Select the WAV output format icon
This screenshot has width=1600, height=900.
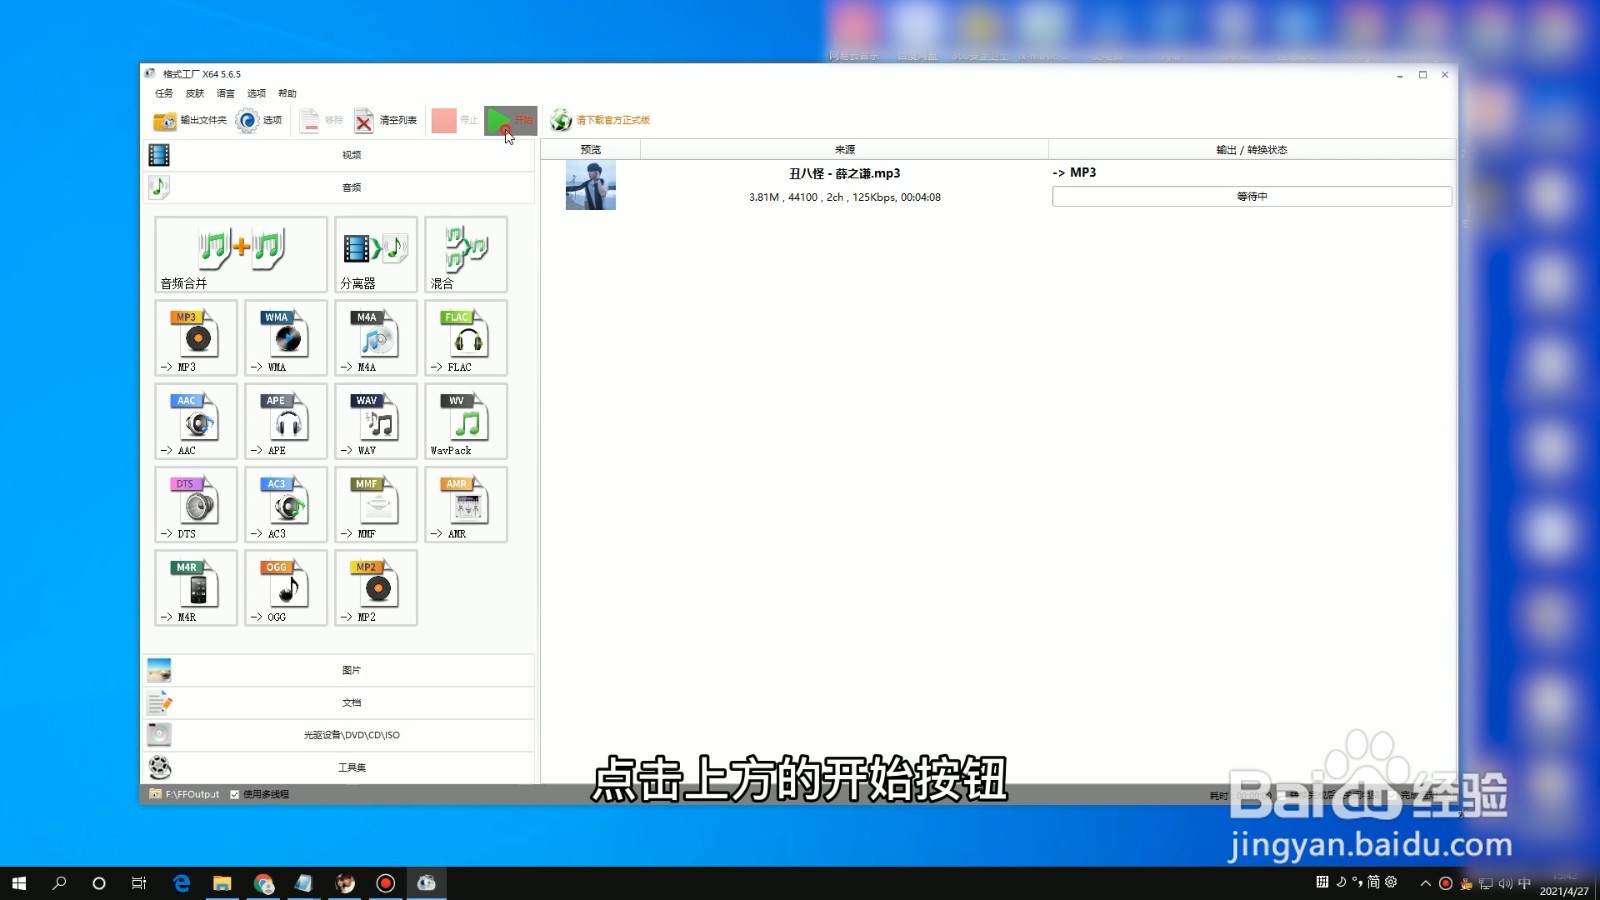pyautogui.click(x=375, y=421)
